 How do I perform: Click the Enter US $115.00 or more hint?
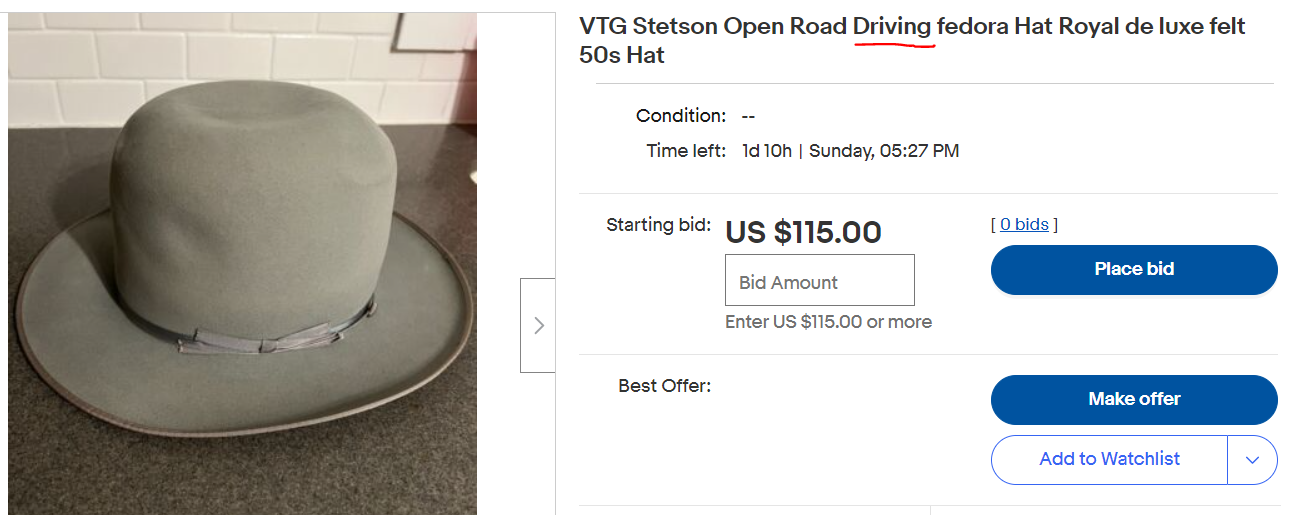click(828, 322)
